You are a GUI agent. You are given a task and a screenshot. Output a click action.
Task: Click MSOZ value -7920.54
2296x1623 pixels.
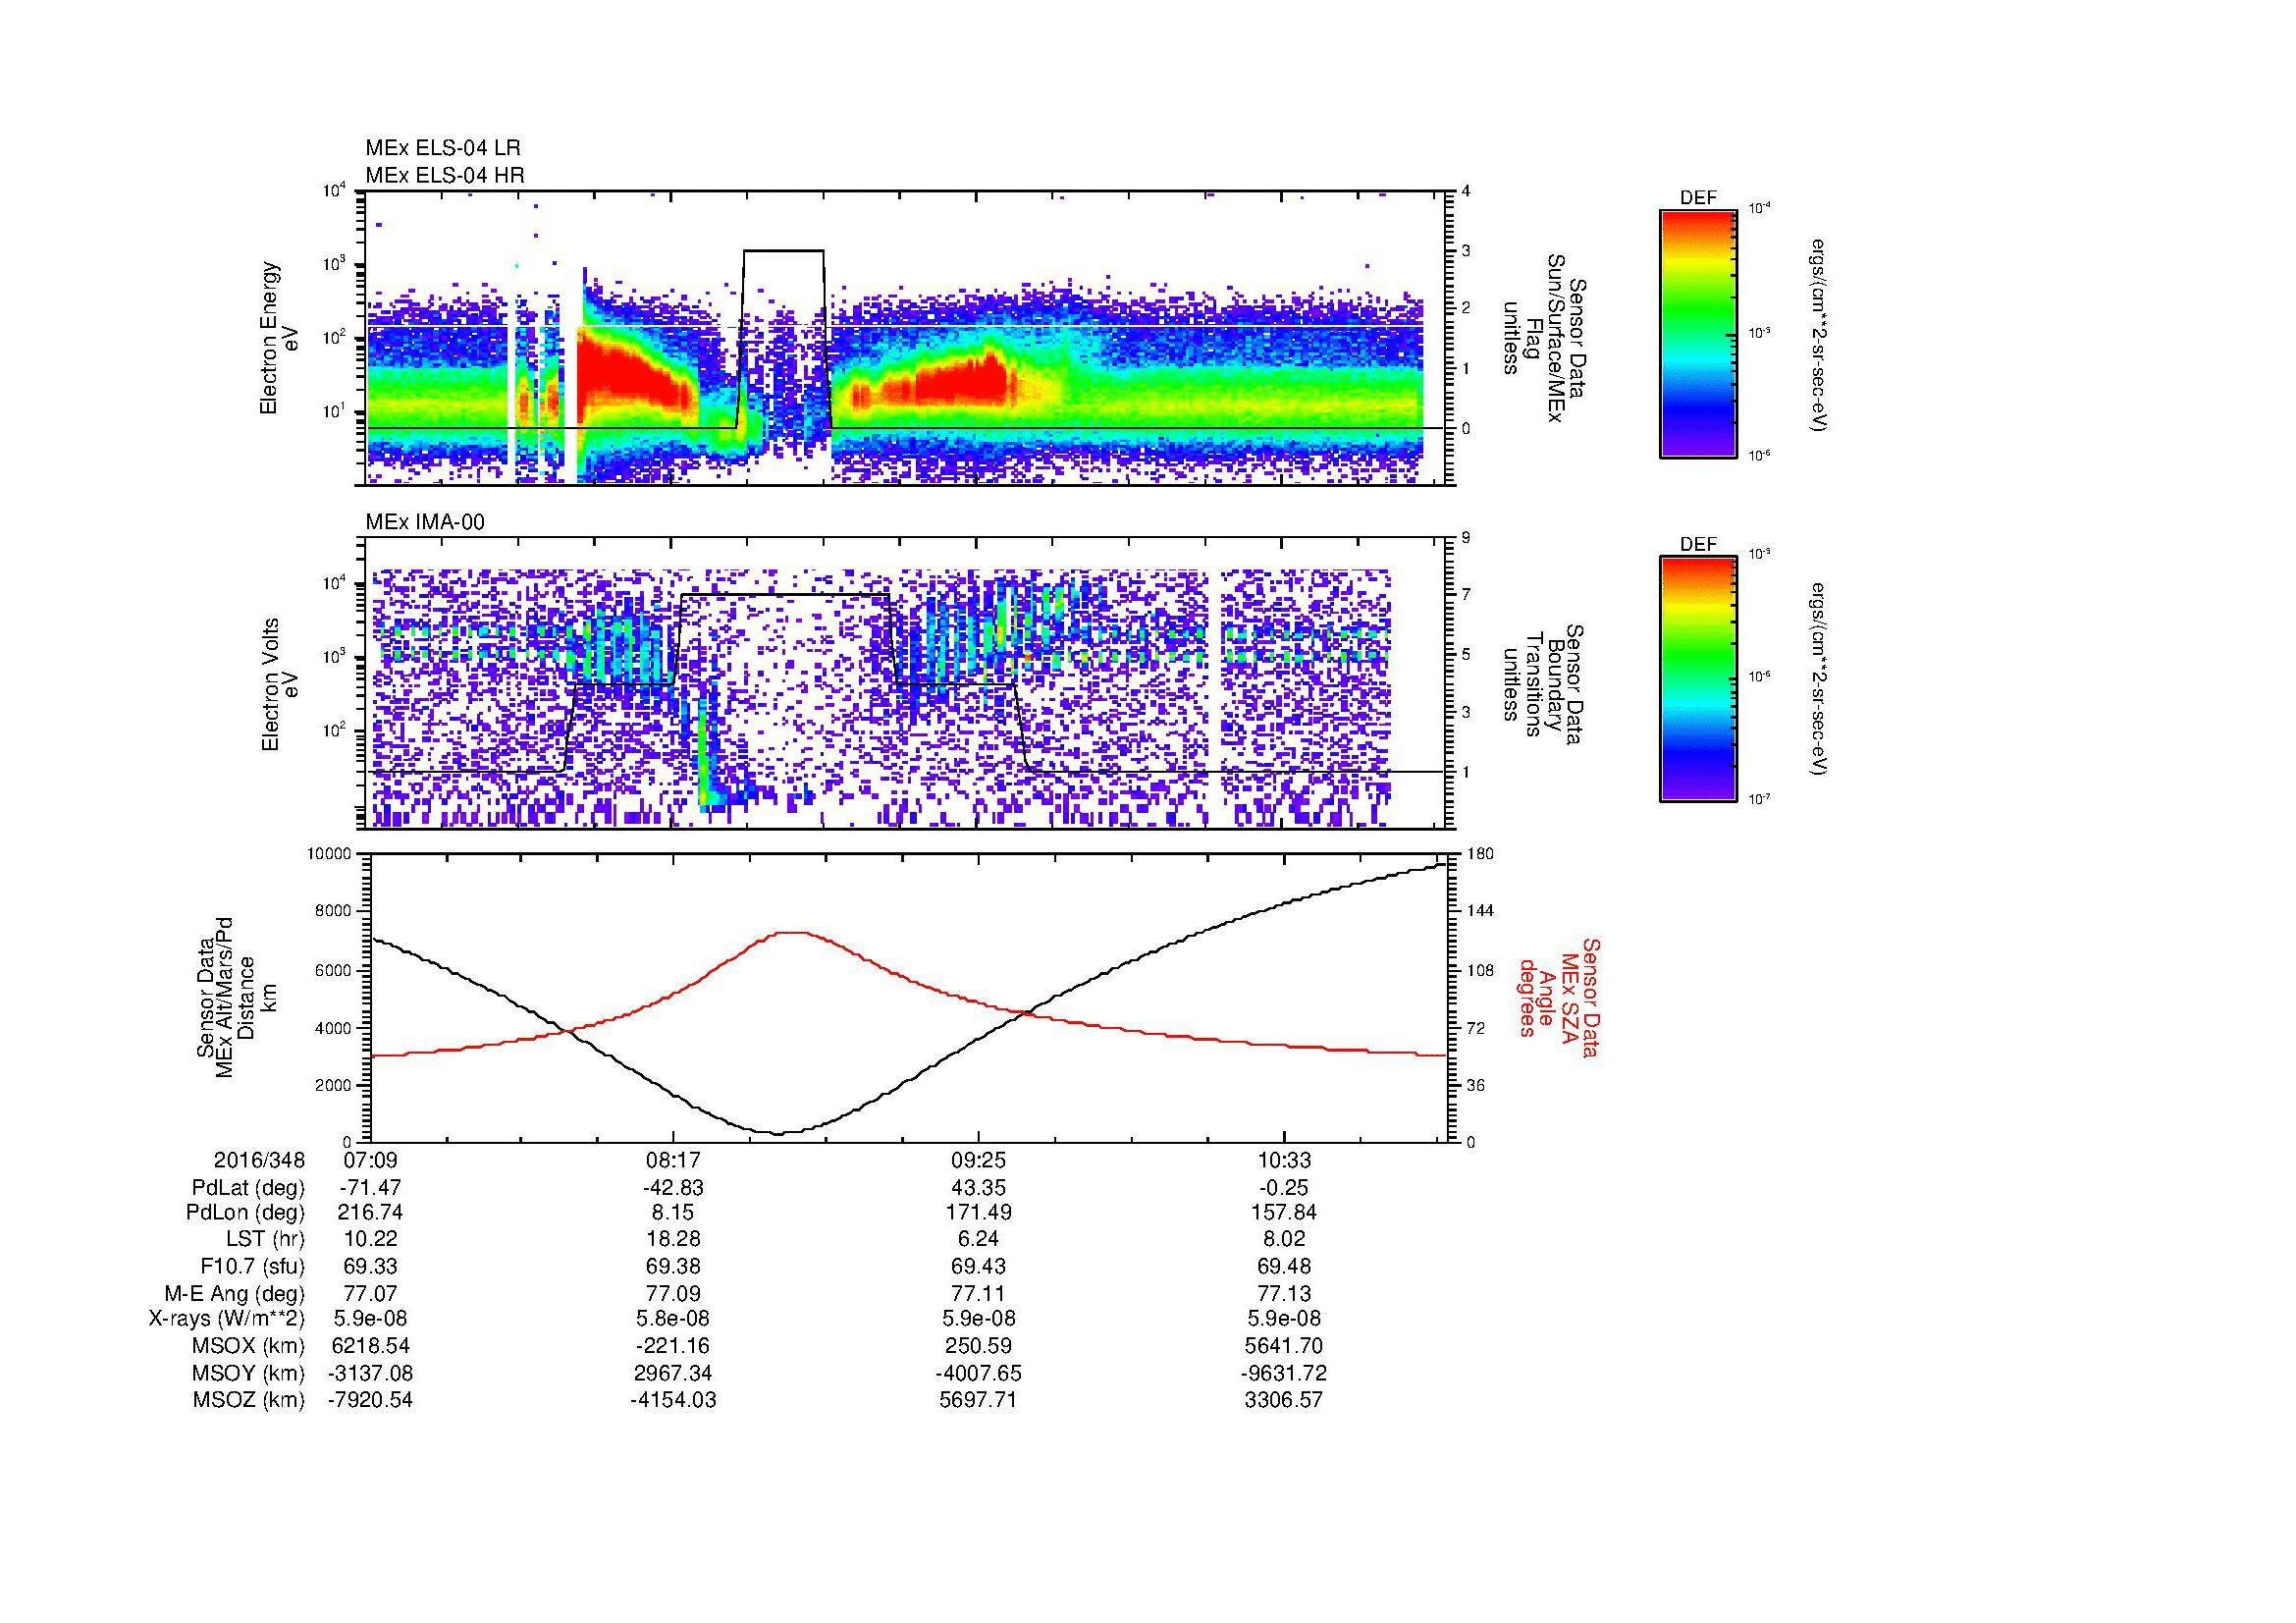click(370, 1400)
